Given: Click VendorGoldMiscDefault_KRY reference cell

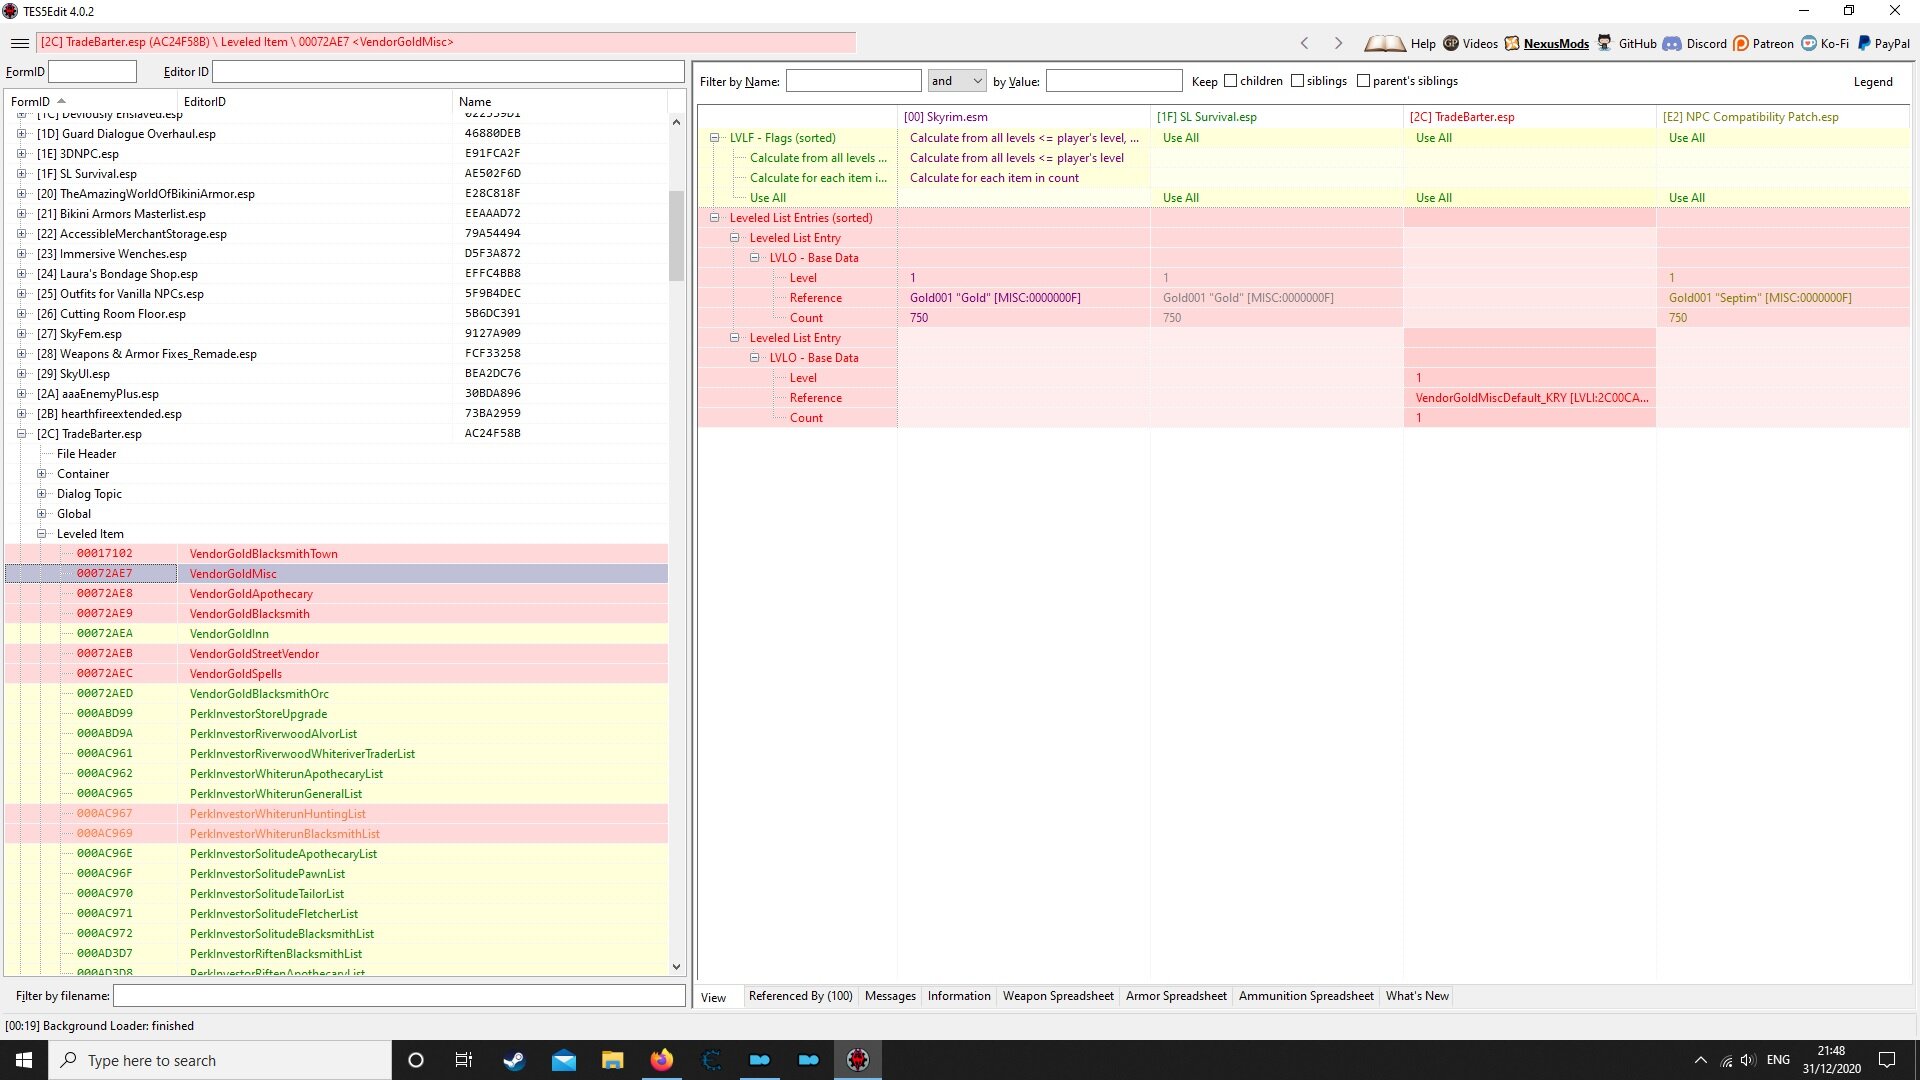Looking at the screenshot, I should (x=1529, y=398).
